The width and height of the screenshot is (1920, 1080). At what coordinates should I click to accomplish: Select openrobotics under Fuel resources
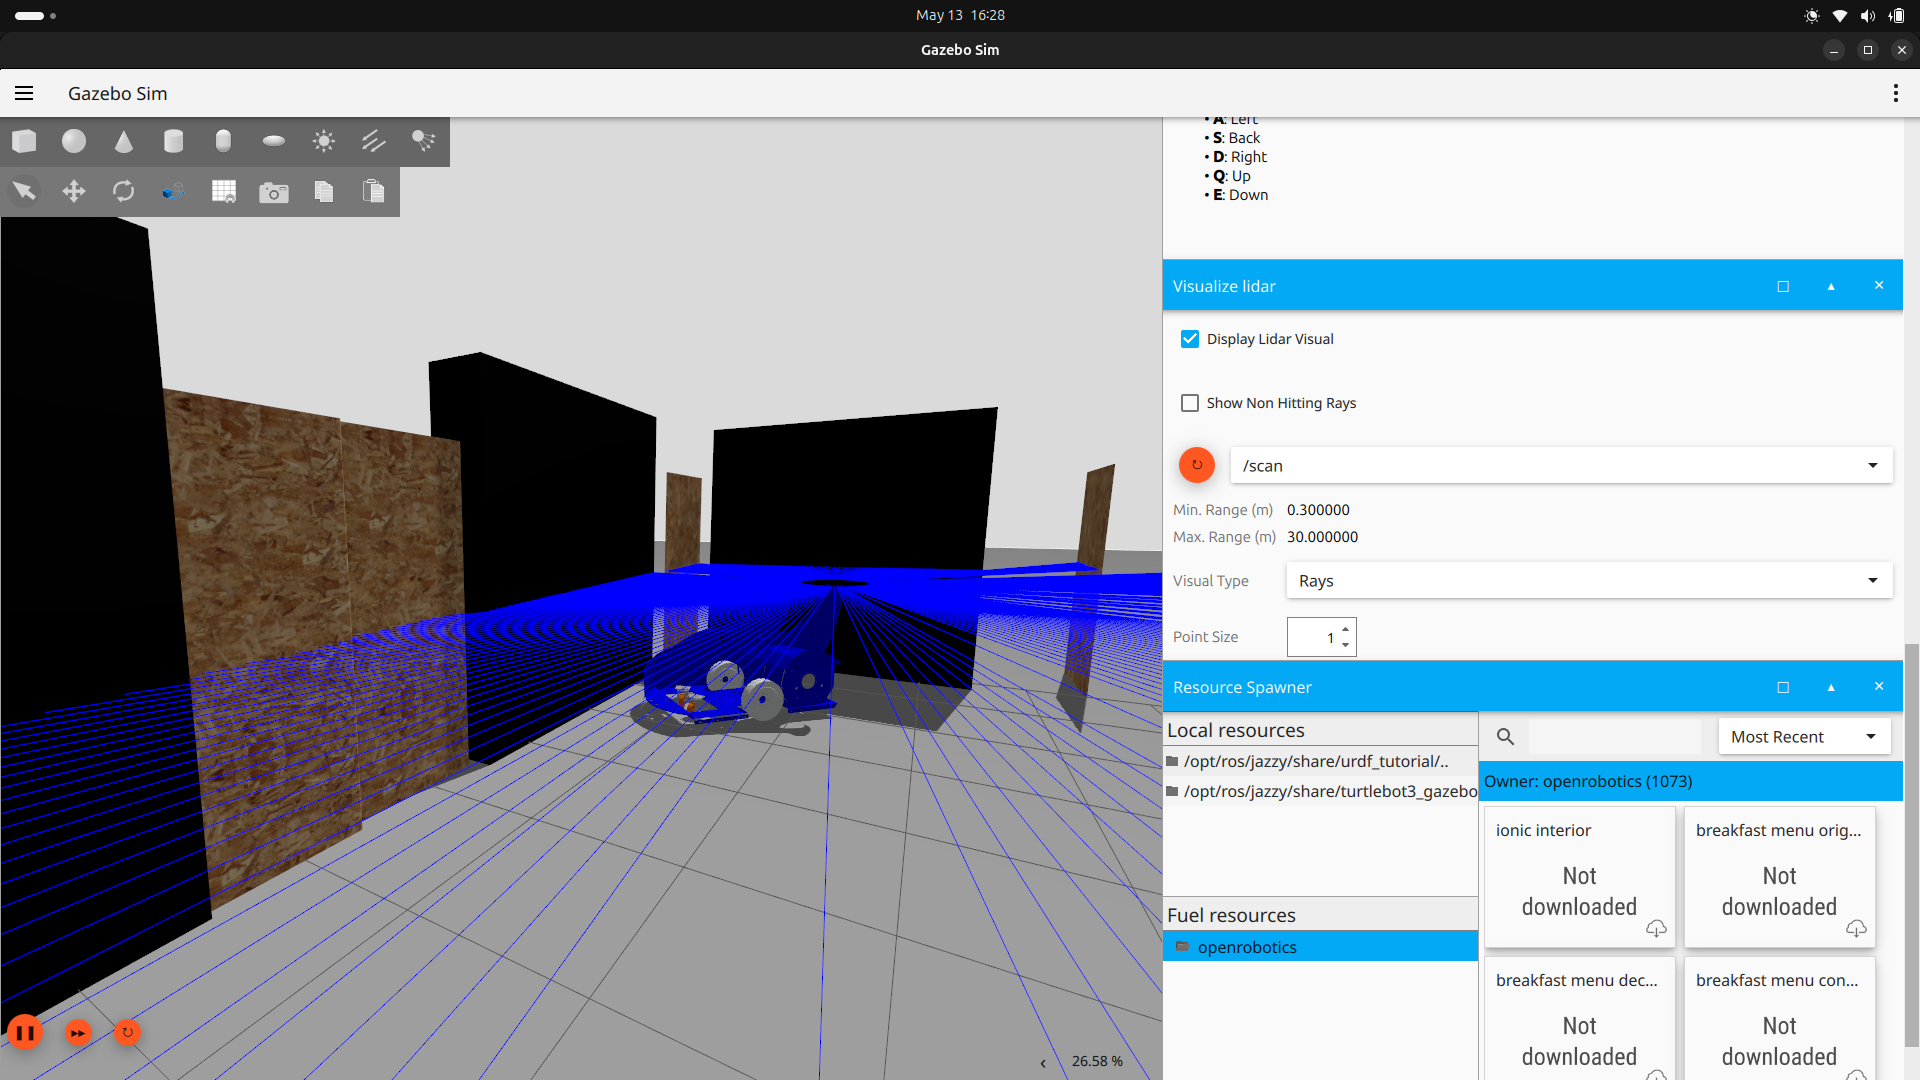[x=1246, y=947]
